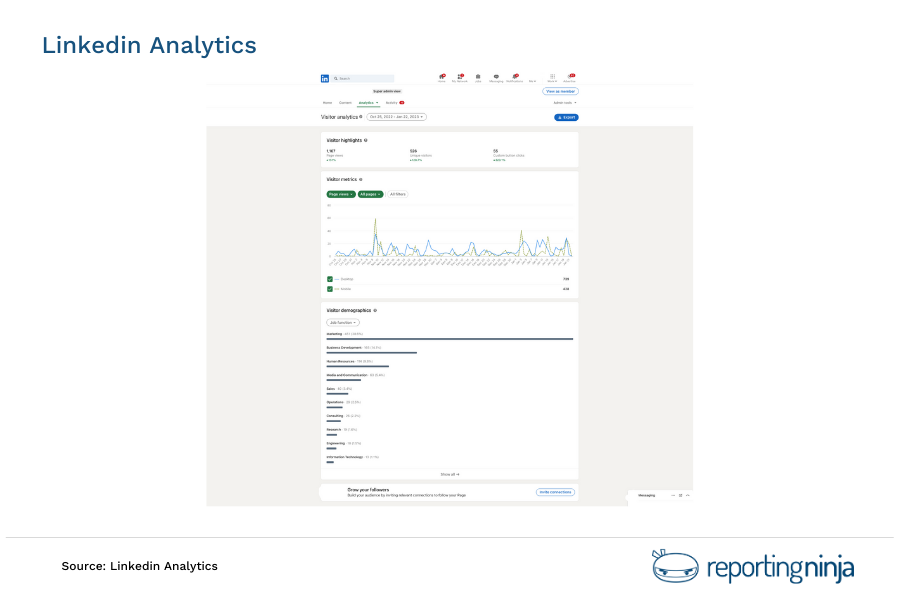Click the Work grid icon
This screenshot has width=900, height=600.
[551, 77]
